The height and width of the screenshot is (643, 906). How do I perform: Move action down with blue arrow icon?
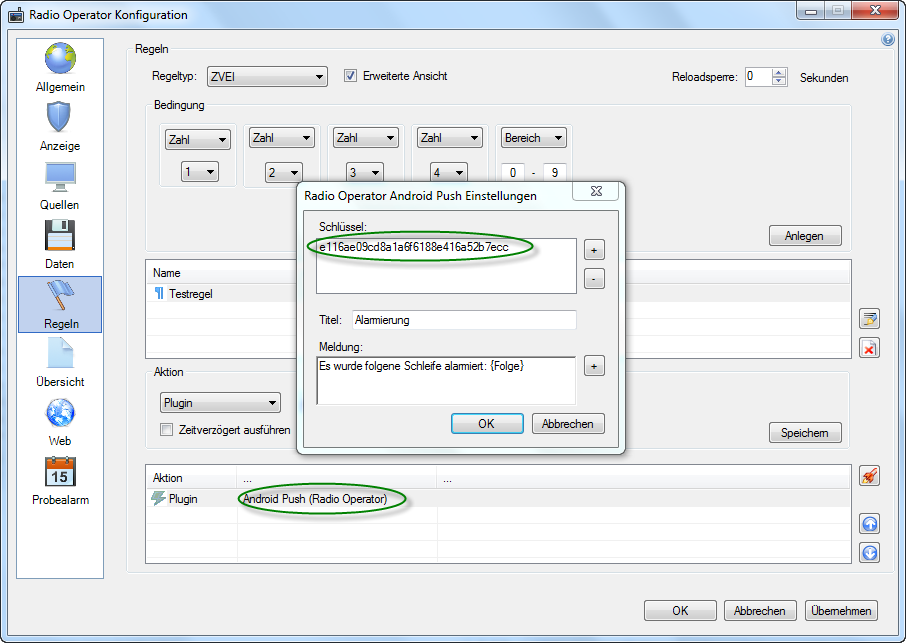[870, 553]
